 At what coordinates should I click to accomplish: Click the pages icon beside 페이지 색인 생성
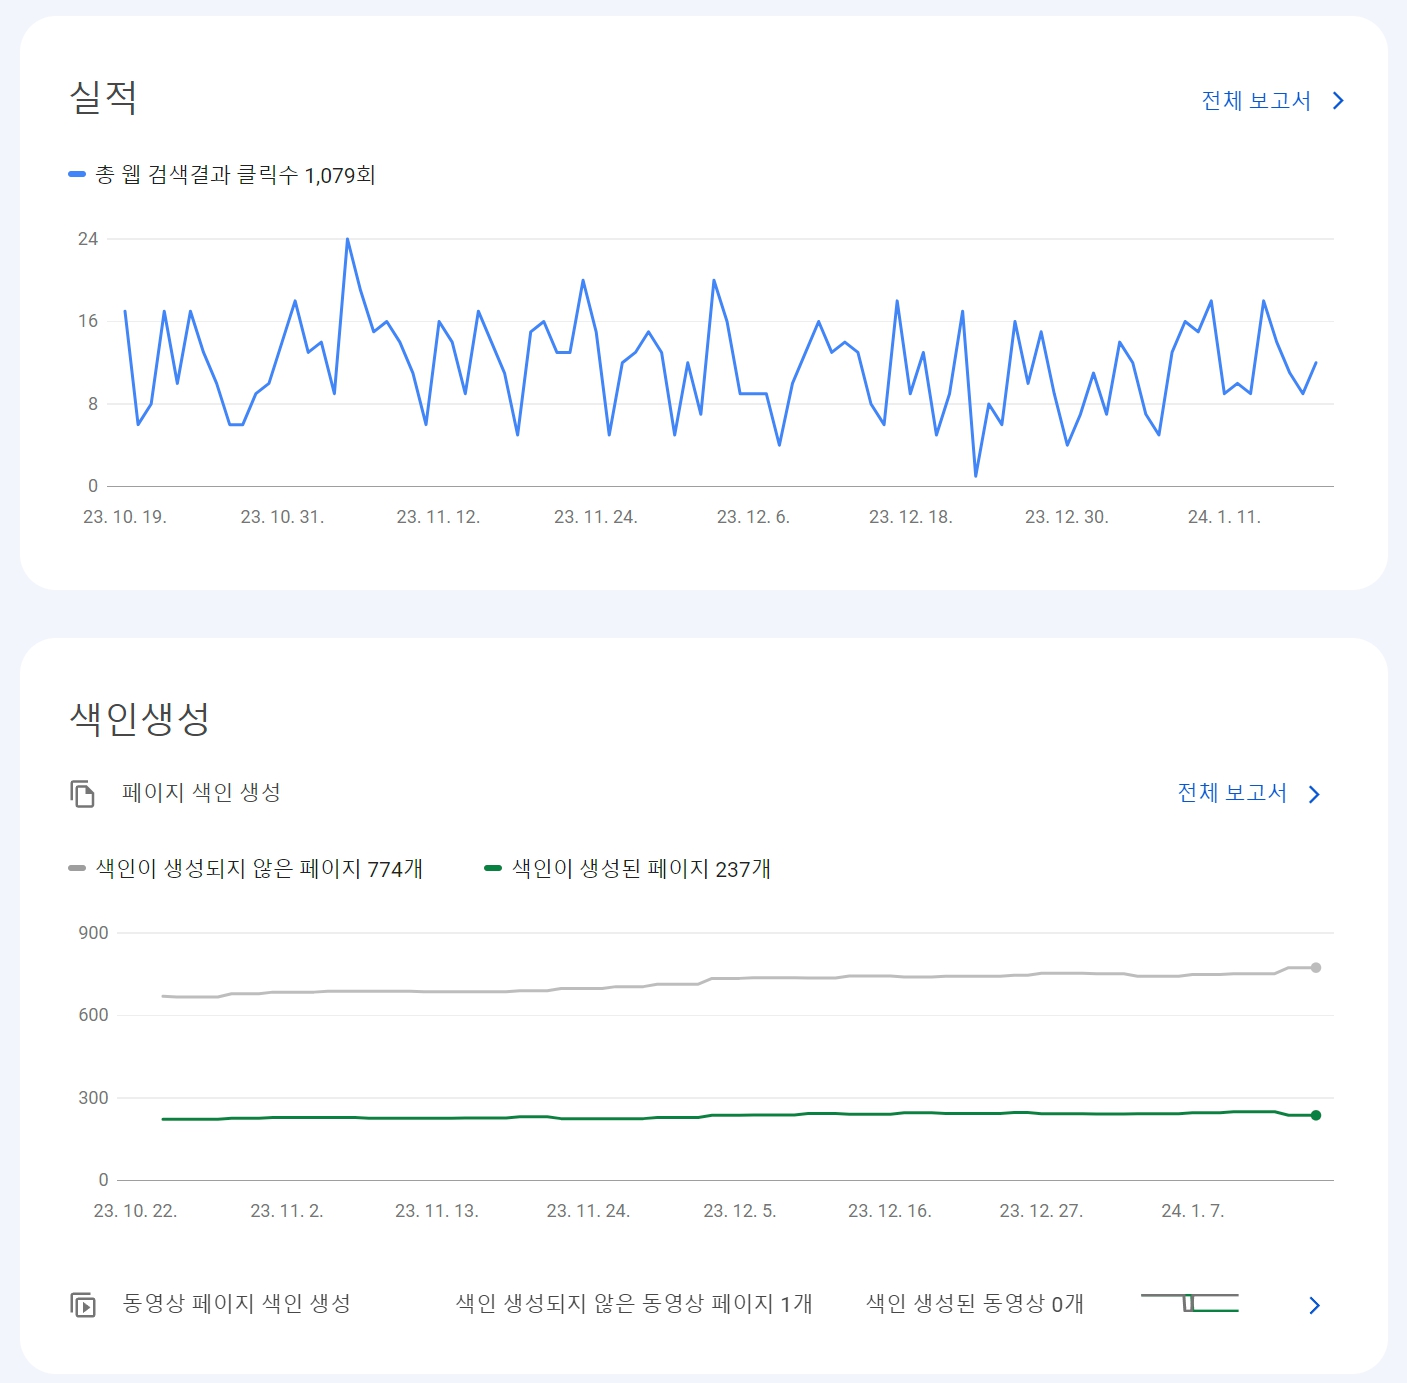81,794
